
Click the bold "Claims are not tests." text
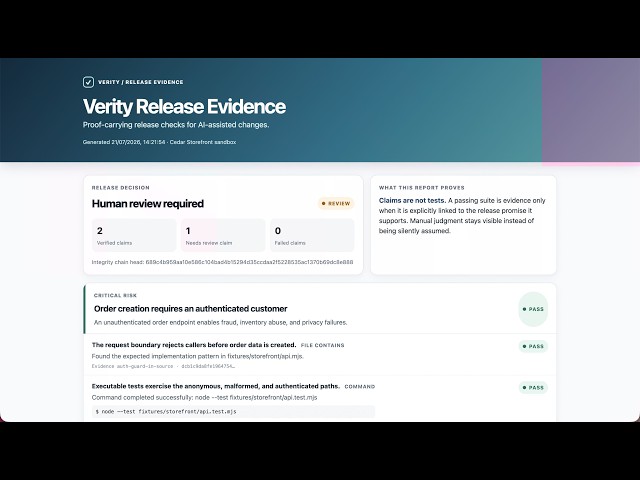[x=412, y=200]
